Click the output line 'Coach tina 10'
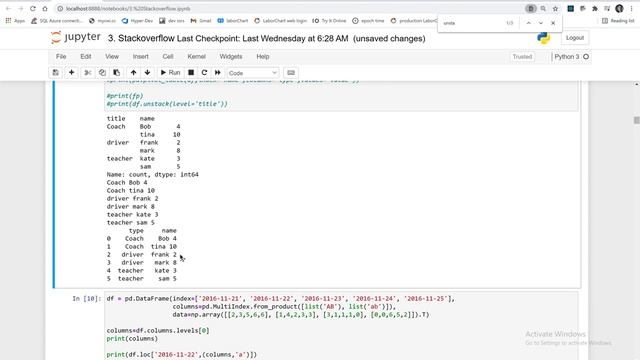The height and width of the screenshot is (360, 640). 131,191
